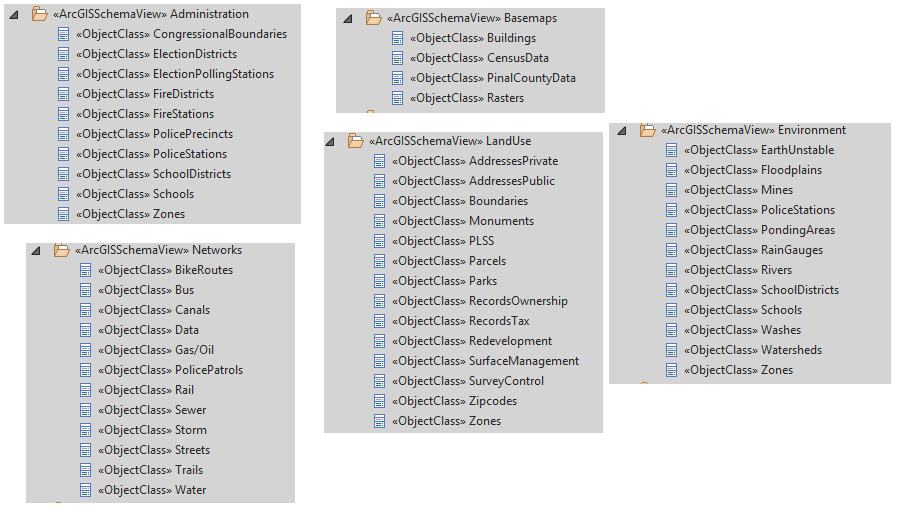The height and width of the screenshot is (513, 901).
Task: Click the BikeRoutes object class icon
Action: (x=86, y=271)
